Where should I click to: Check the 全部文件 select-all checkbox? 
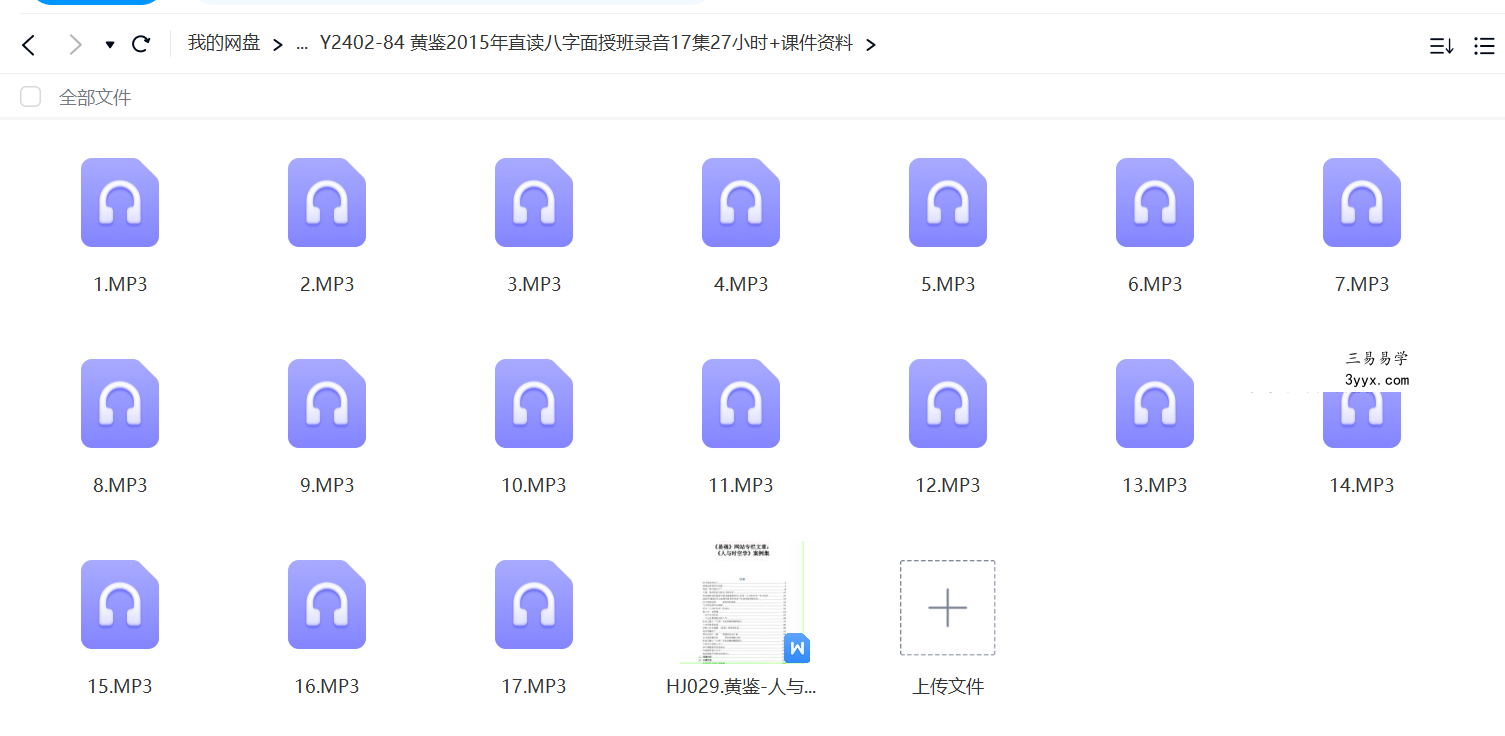(31, 97)
